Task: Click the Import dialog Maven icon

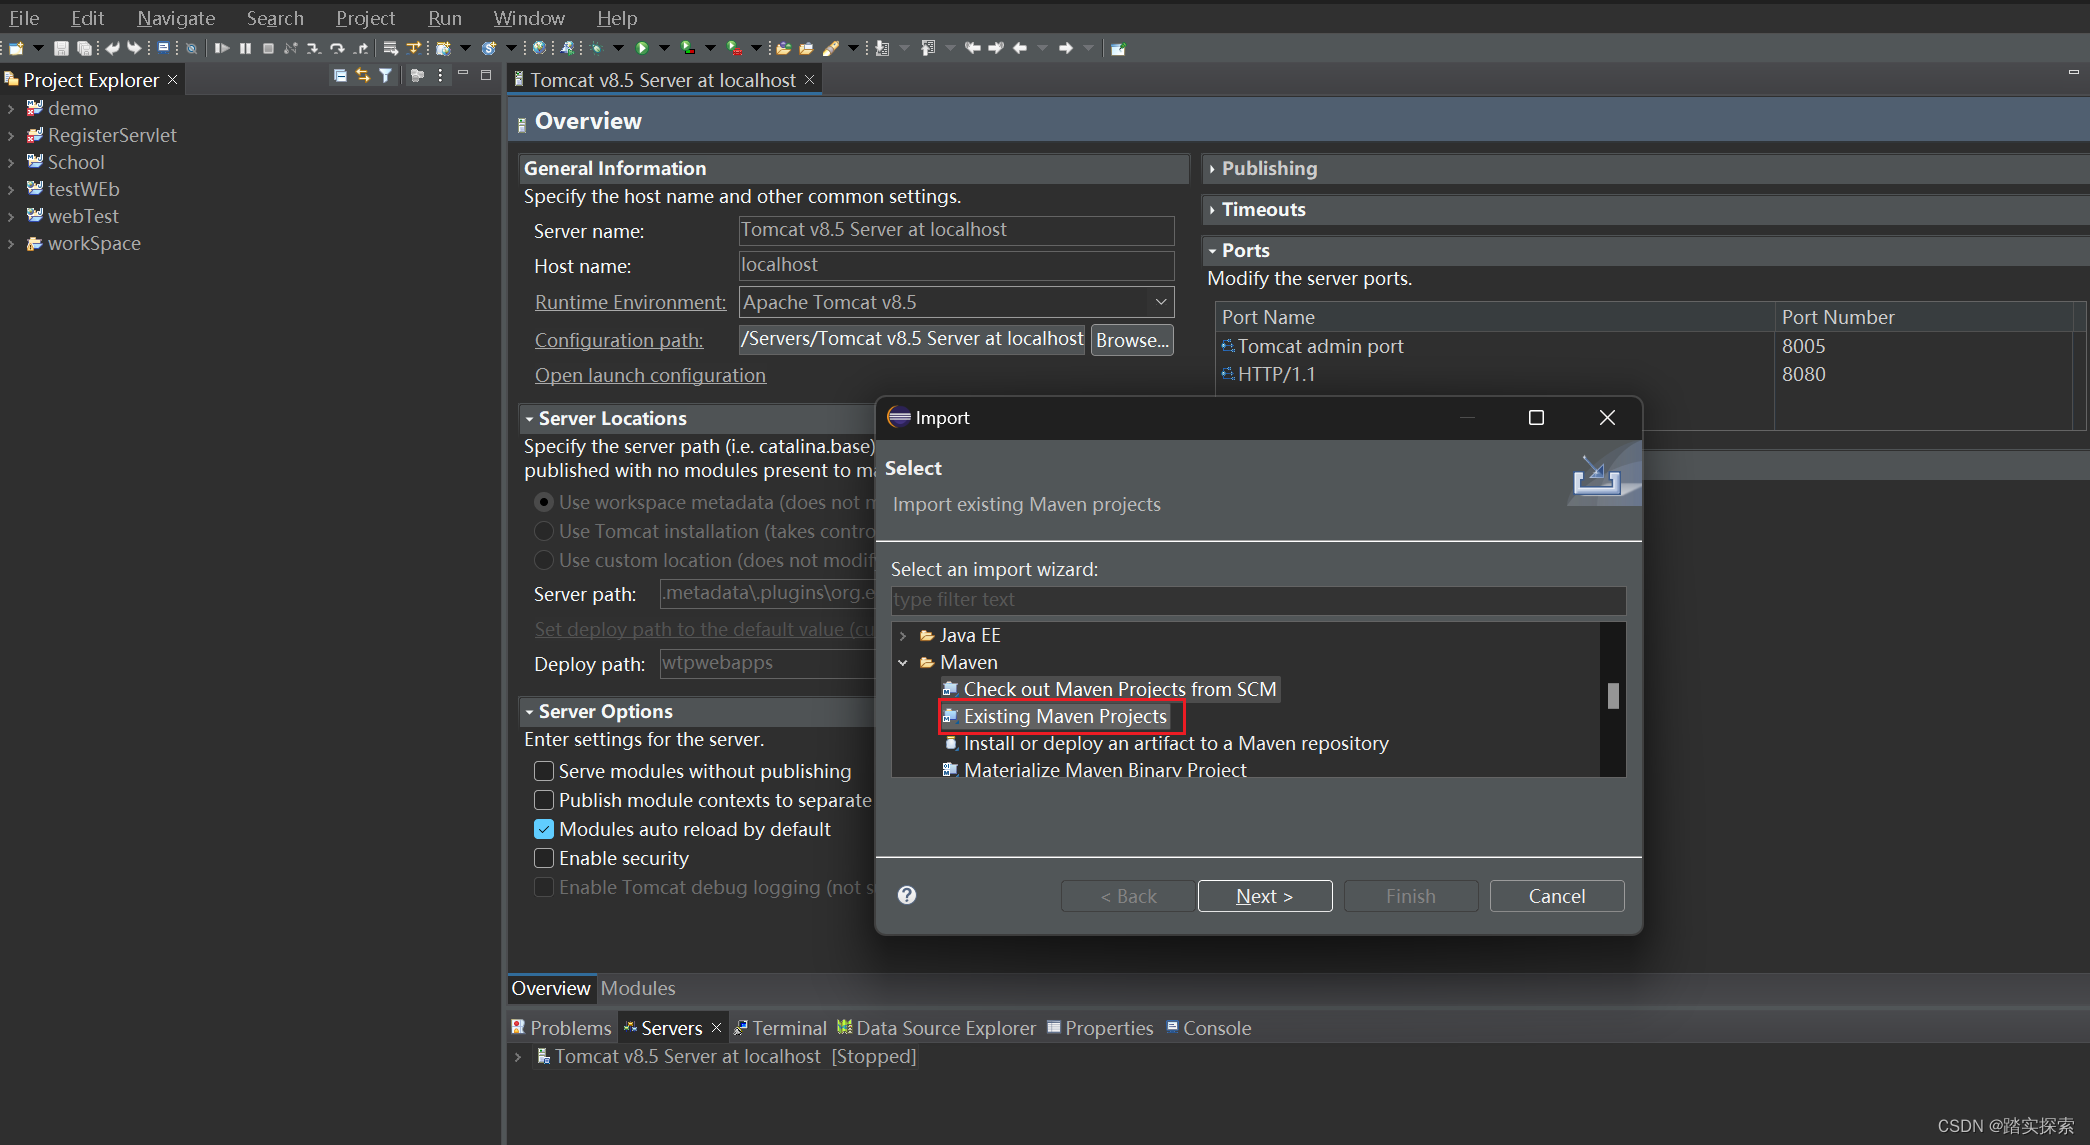Action: coord(927,661)
